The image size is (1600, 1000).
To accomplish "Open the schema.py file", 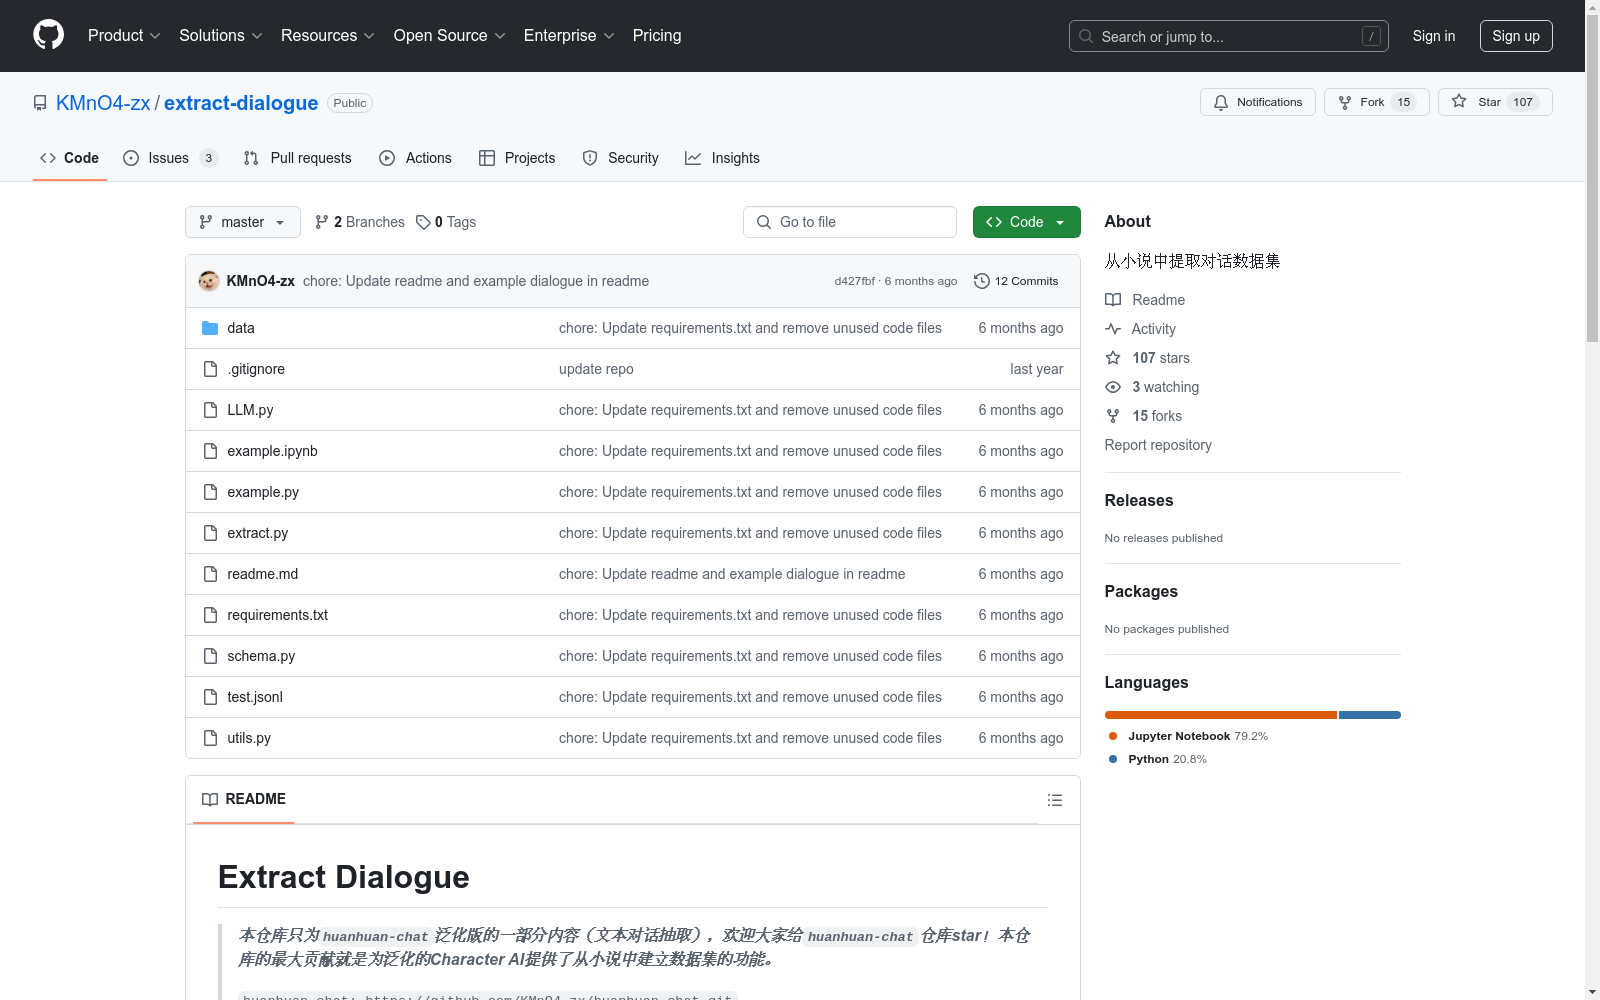I will (261, 656).
